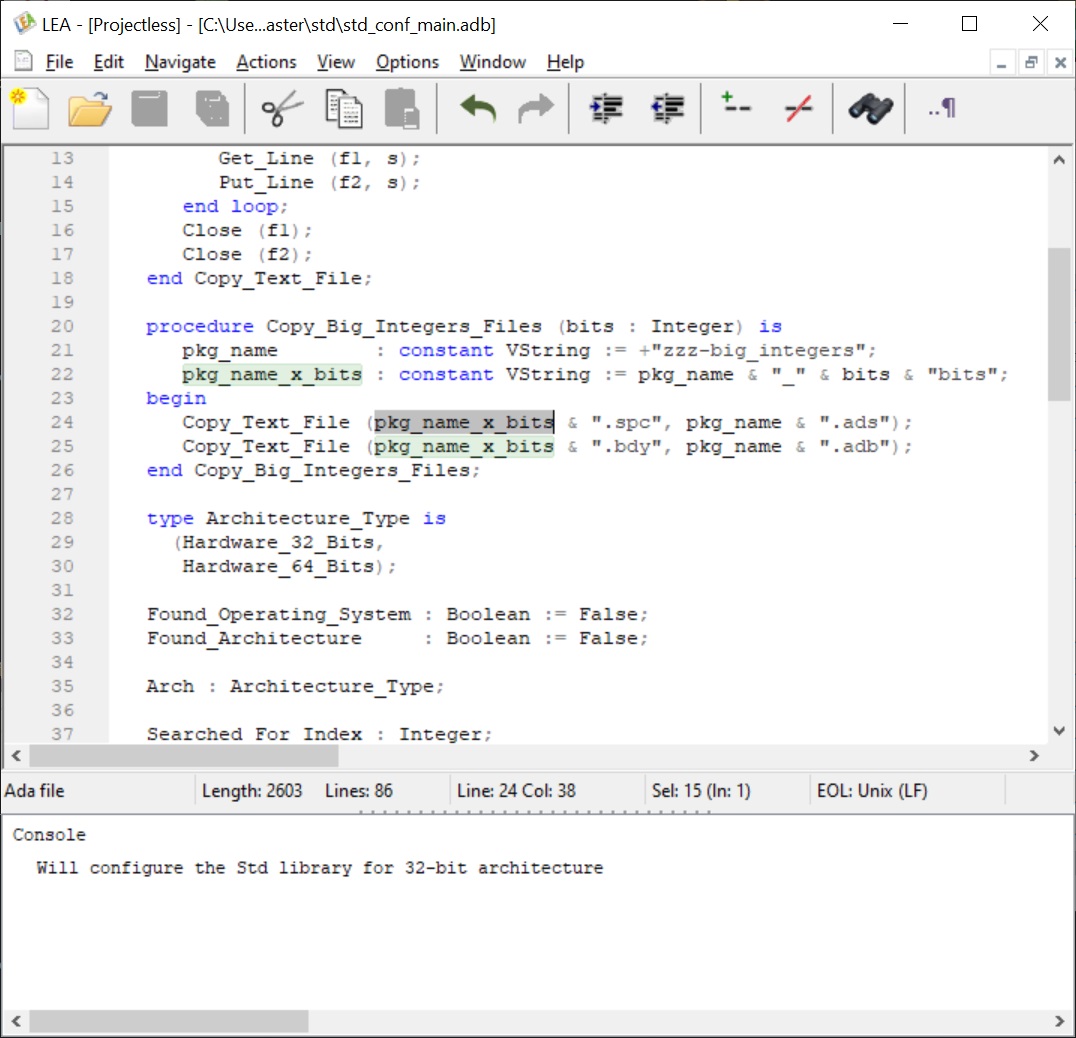
Task: Open the Navigate menu
Action: 180,62
